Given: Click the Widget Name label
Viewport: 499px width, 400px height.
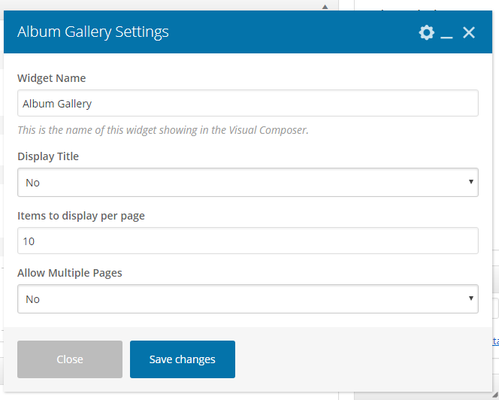Looking at the screenshot, I should pyautogui.click(x=52, y=78).
